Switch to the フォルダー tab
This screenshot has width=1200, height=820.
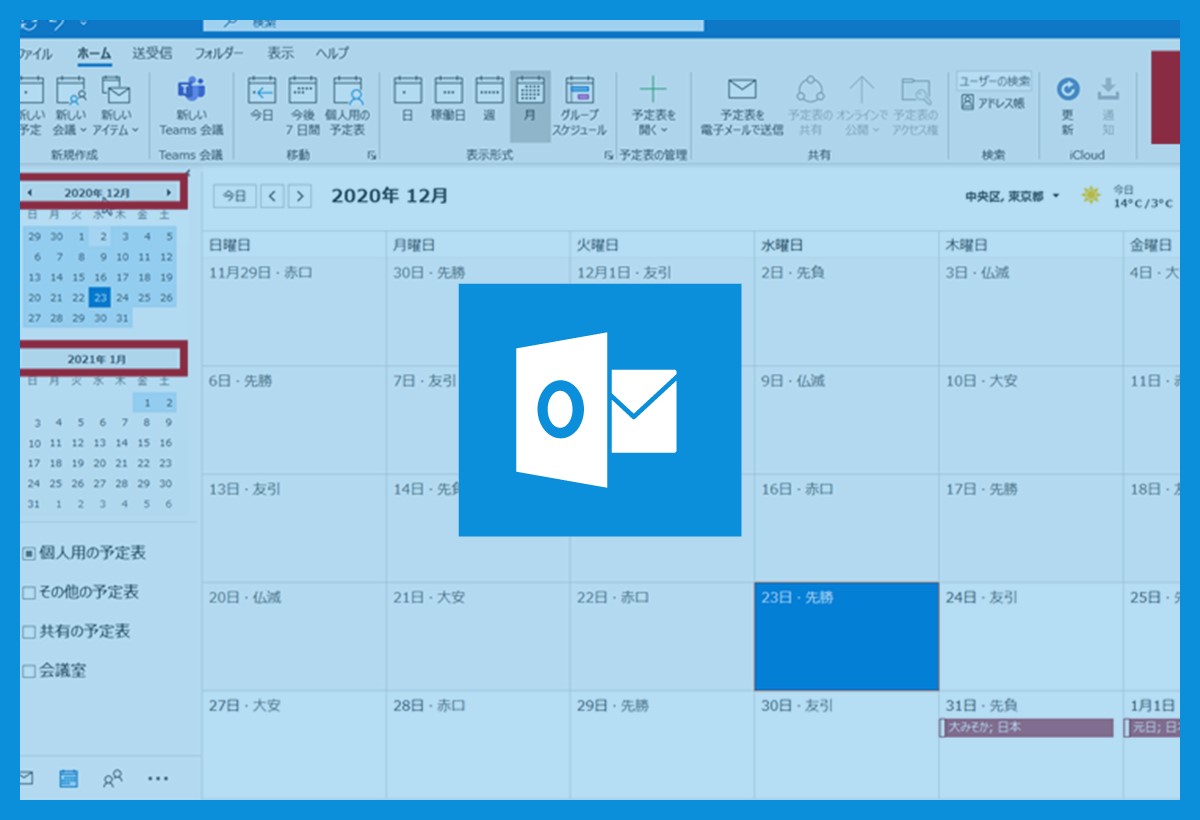(x=219, y=53)
